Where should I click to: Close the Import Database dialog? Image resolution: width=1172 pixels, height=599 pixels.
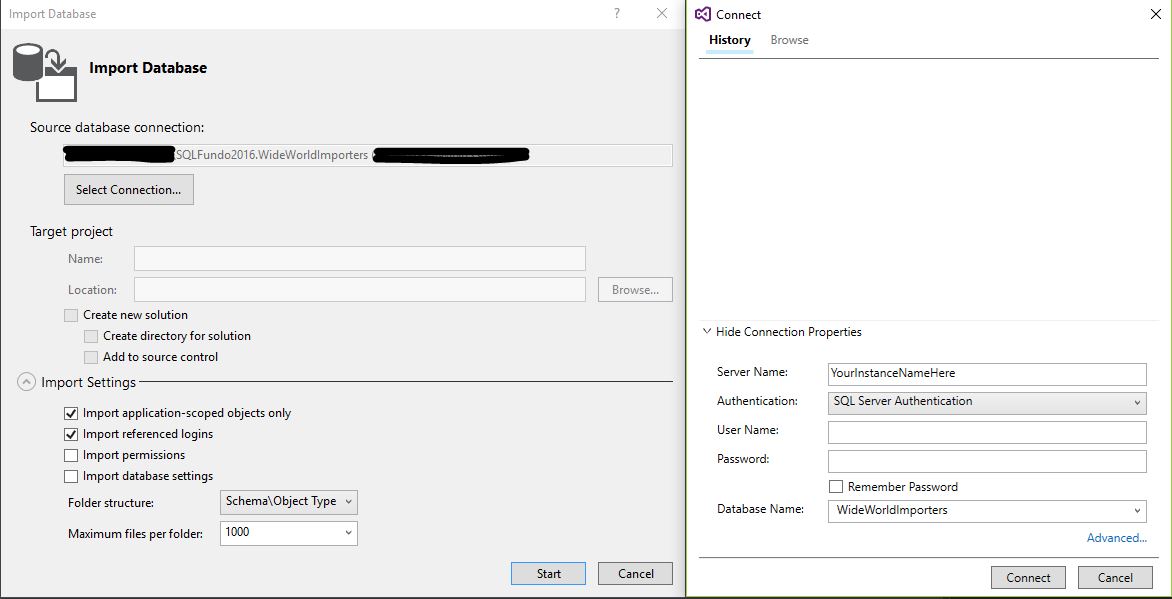[x=661, y=13]
